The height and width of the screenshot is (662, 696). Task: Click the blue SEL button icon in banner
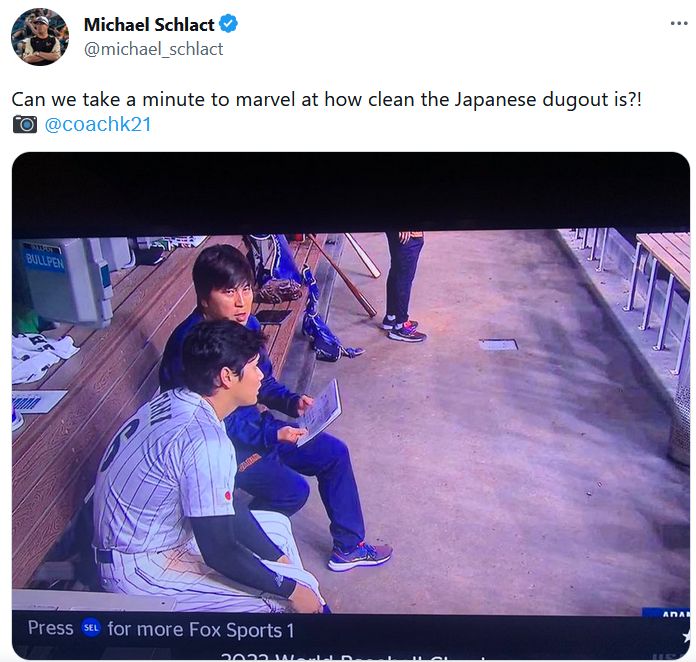pyautogui.click(x=91, y=628)
